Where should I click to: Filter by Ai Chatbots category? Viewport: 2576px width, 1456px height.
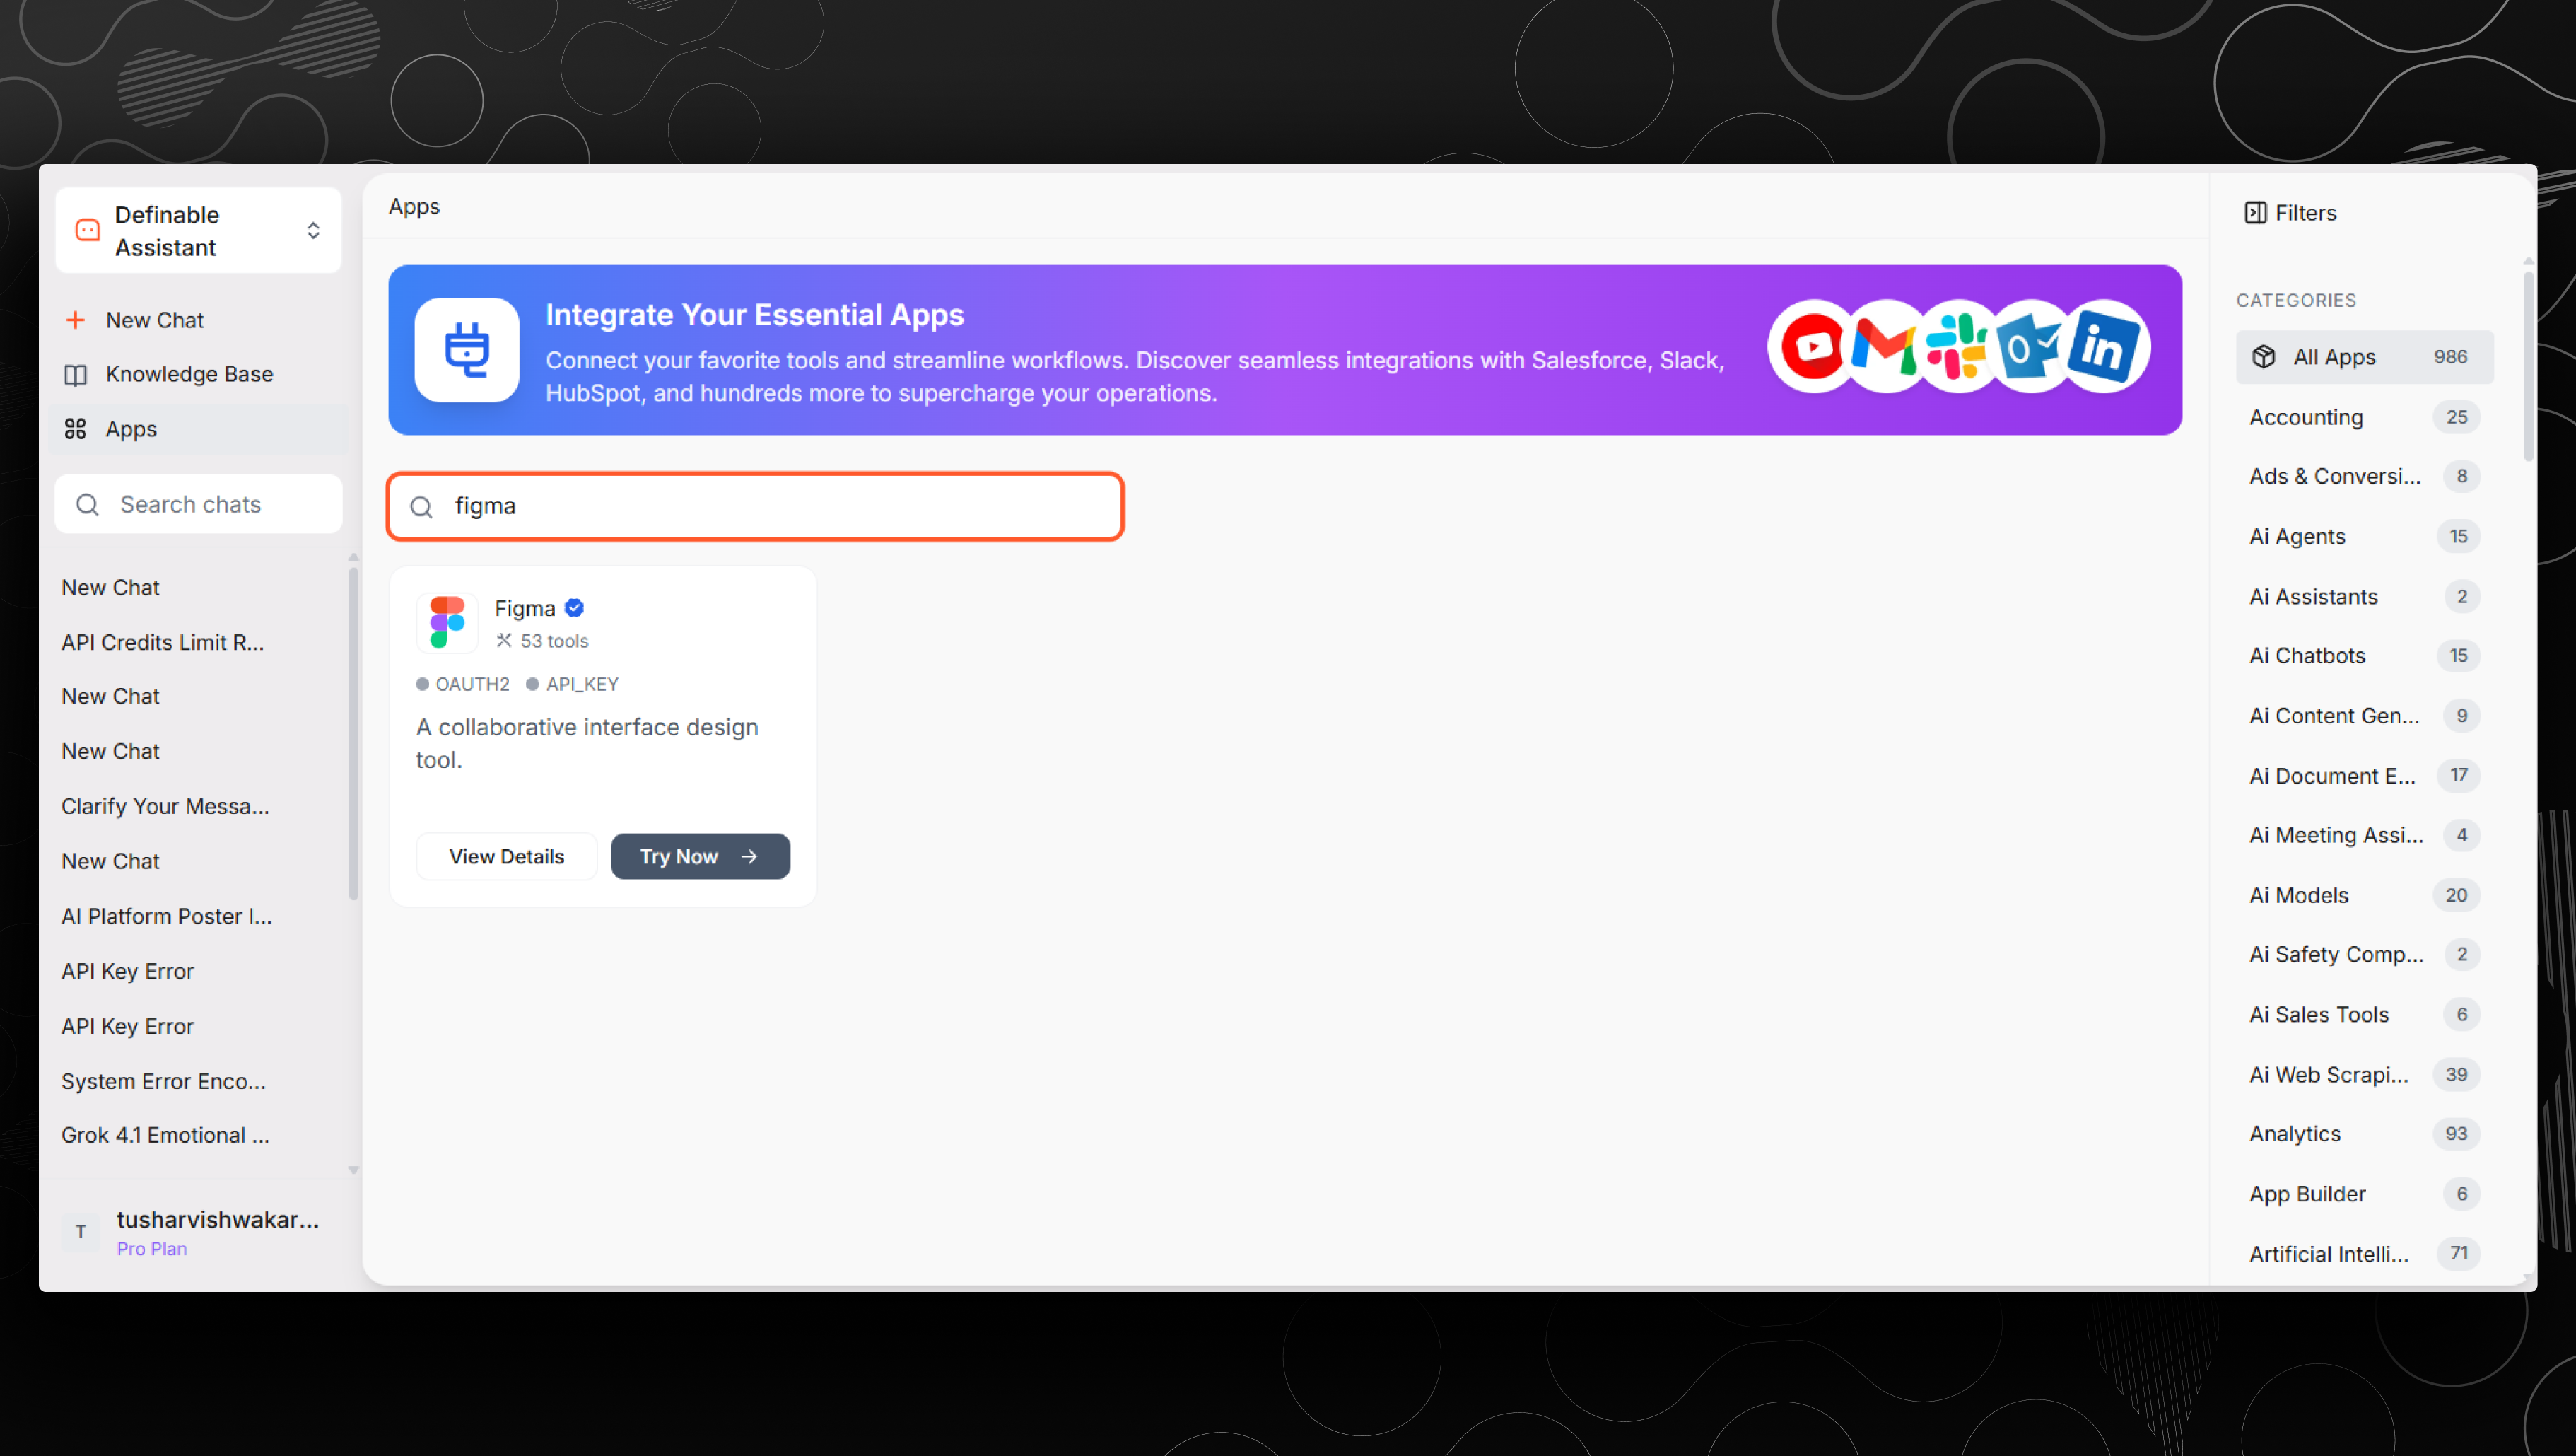point(2364,656)
